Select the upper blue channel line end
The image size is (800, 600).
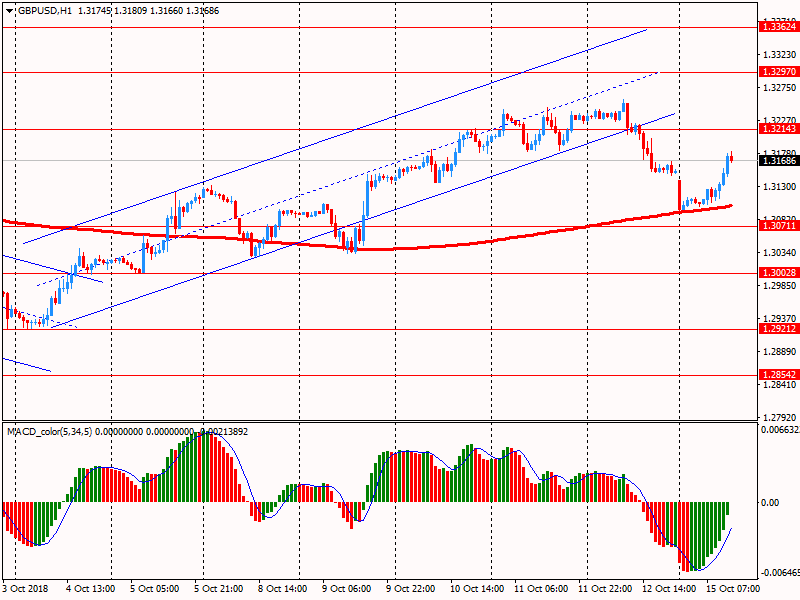click(x=645, y=30)
